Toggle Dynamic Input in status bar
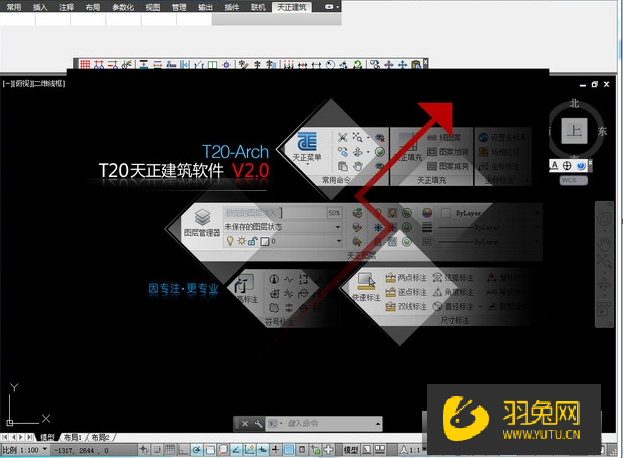 263,450
